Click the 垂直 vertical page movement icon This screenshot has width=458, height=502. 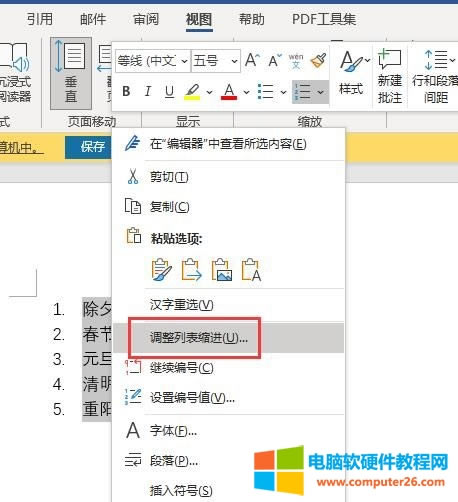(71, 73)
